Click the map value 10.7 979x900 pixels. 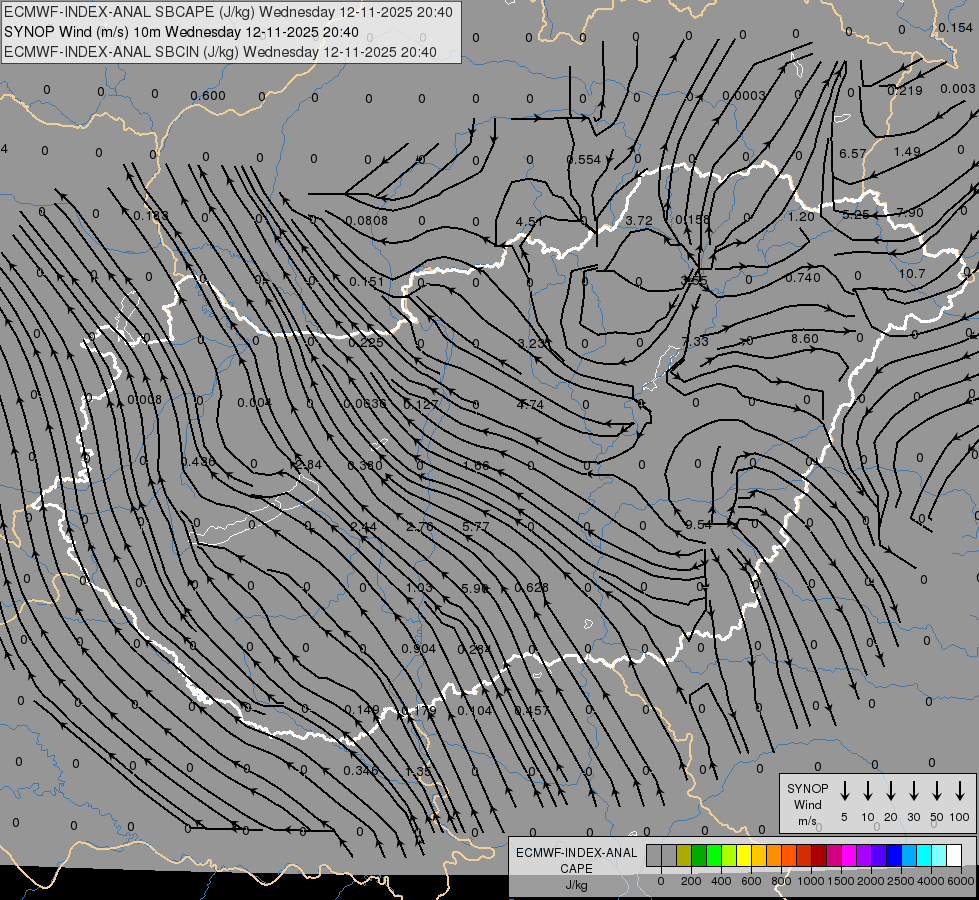912,274
